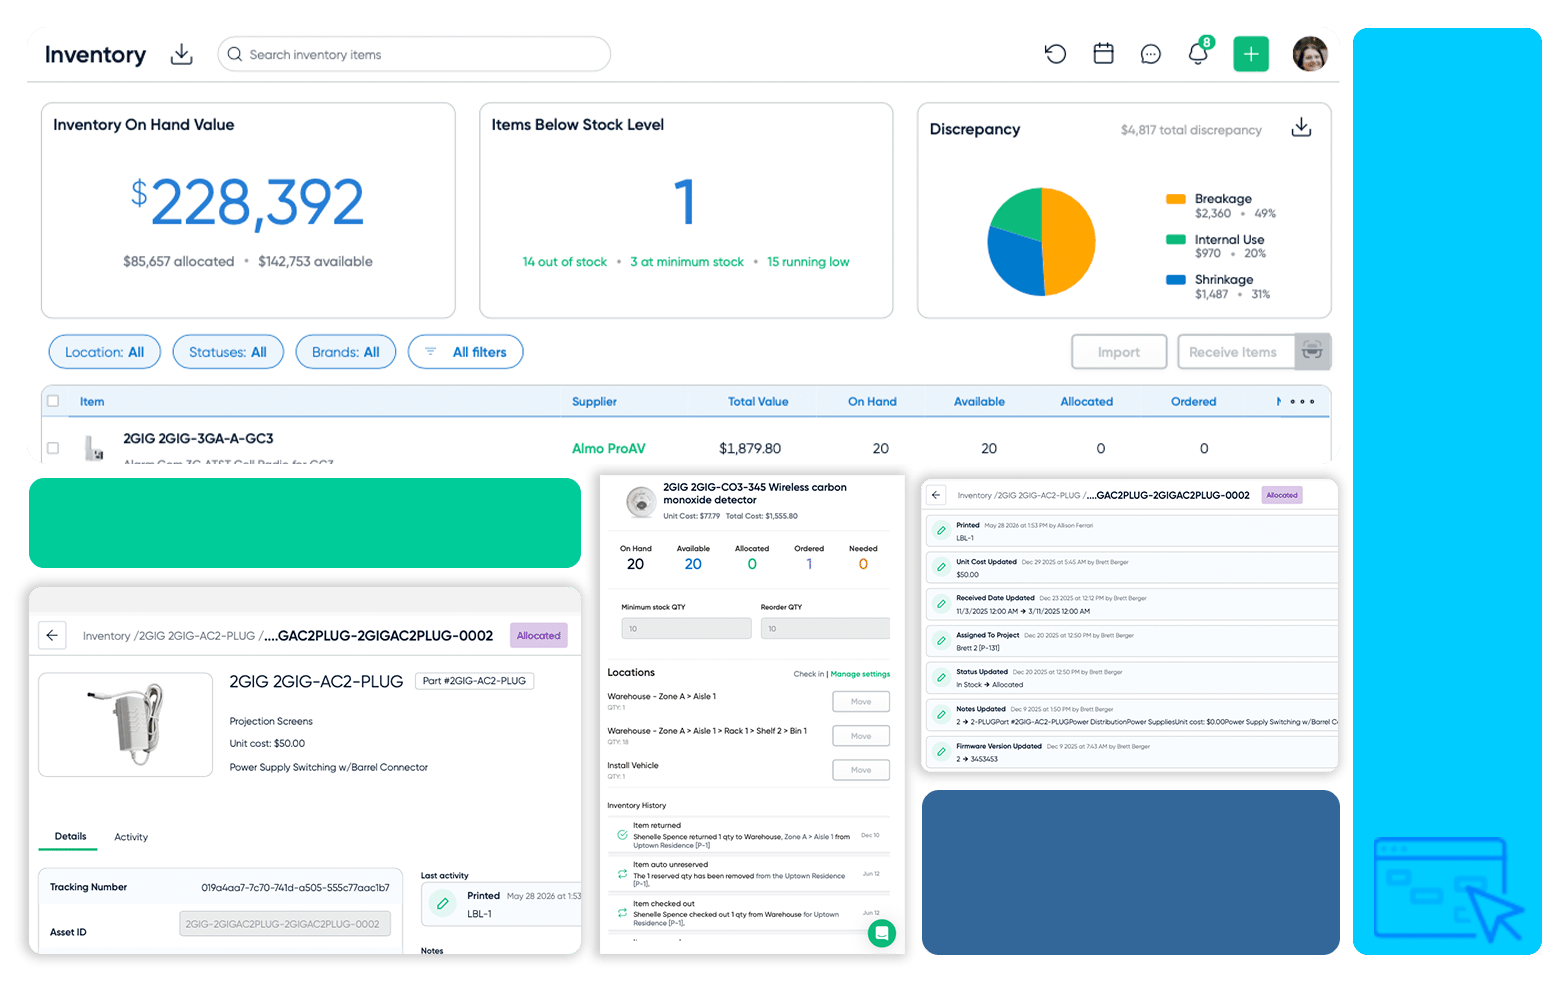Screen dimensions: 1560x989
Task: Click Move for the Shelf 2 > Bin 1 location
Action: coord(861,736)
